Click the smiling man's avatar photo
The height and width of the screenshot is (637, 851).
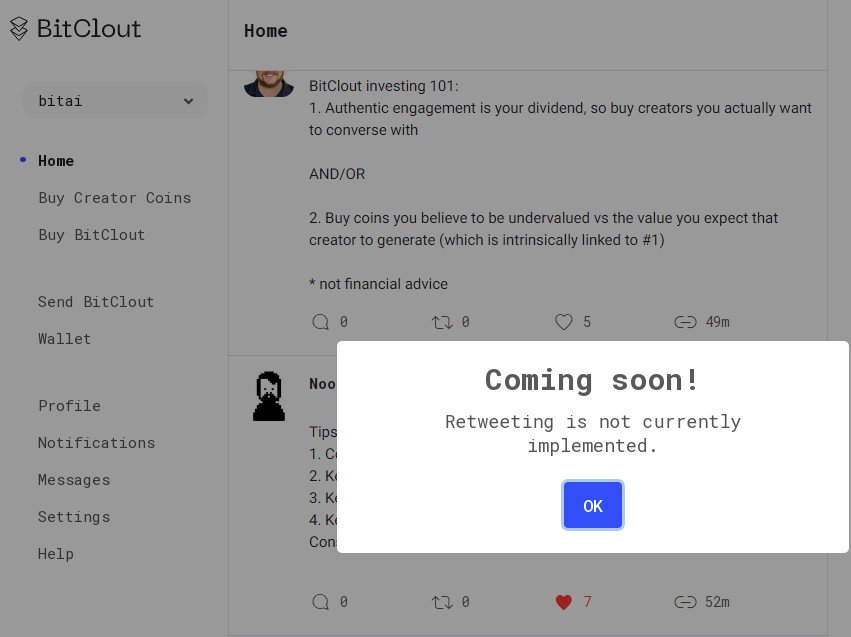[x=269, y=84]
